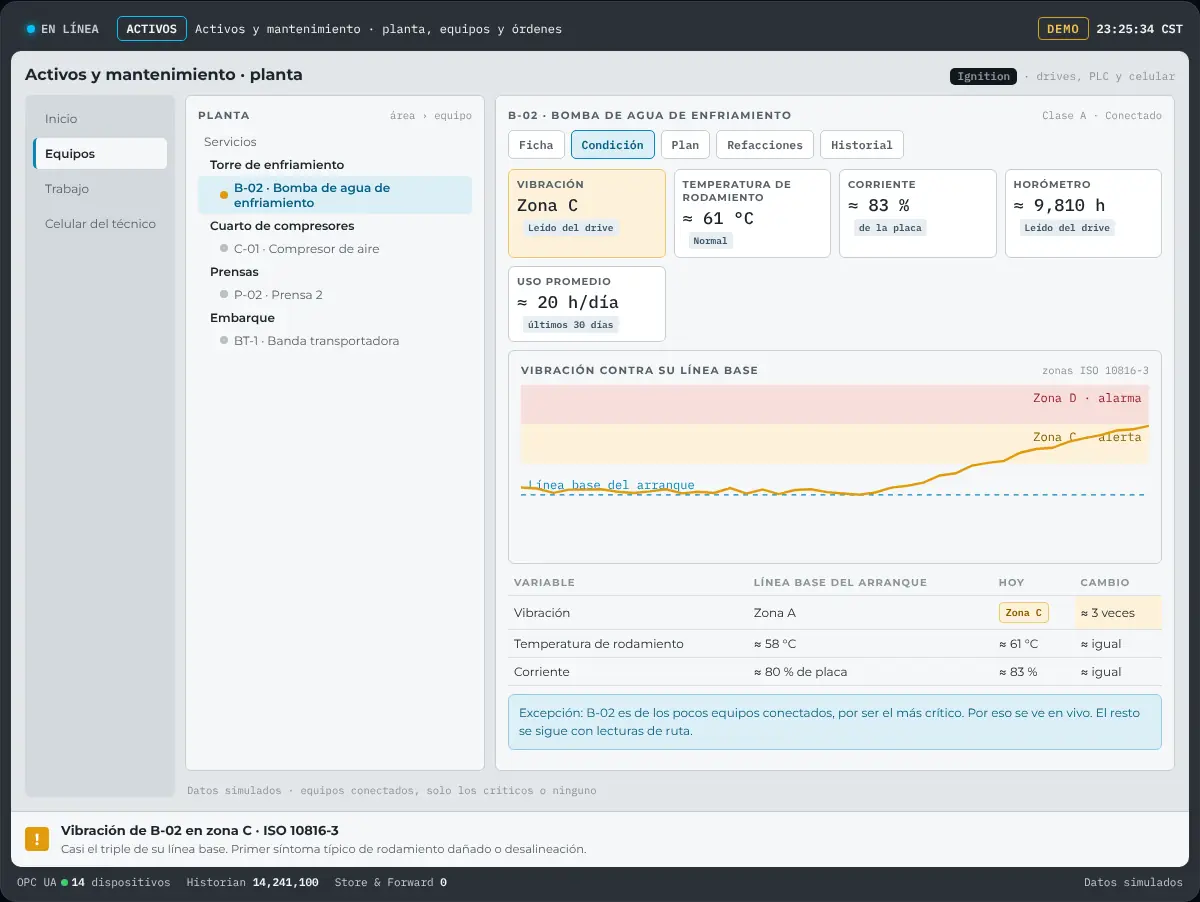Click the DEMO badge
1200x902 pixels.
point(1063,29)
